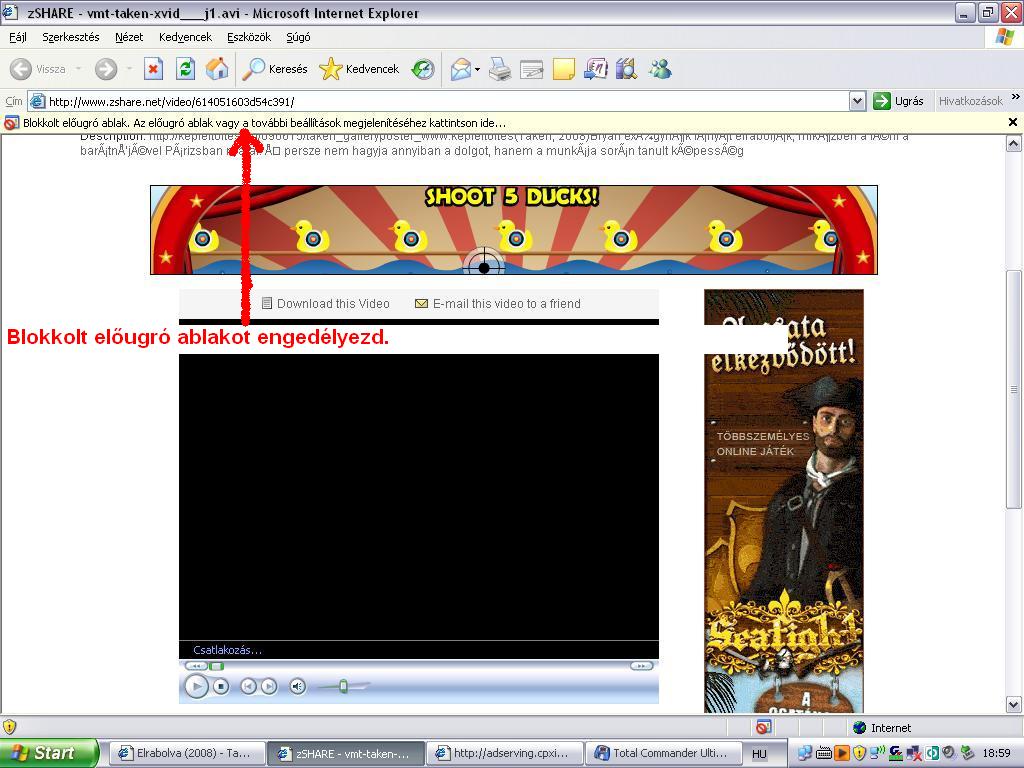
Task: Open the Mail button dropdown arrow
Action: click(x=477, y=69)
